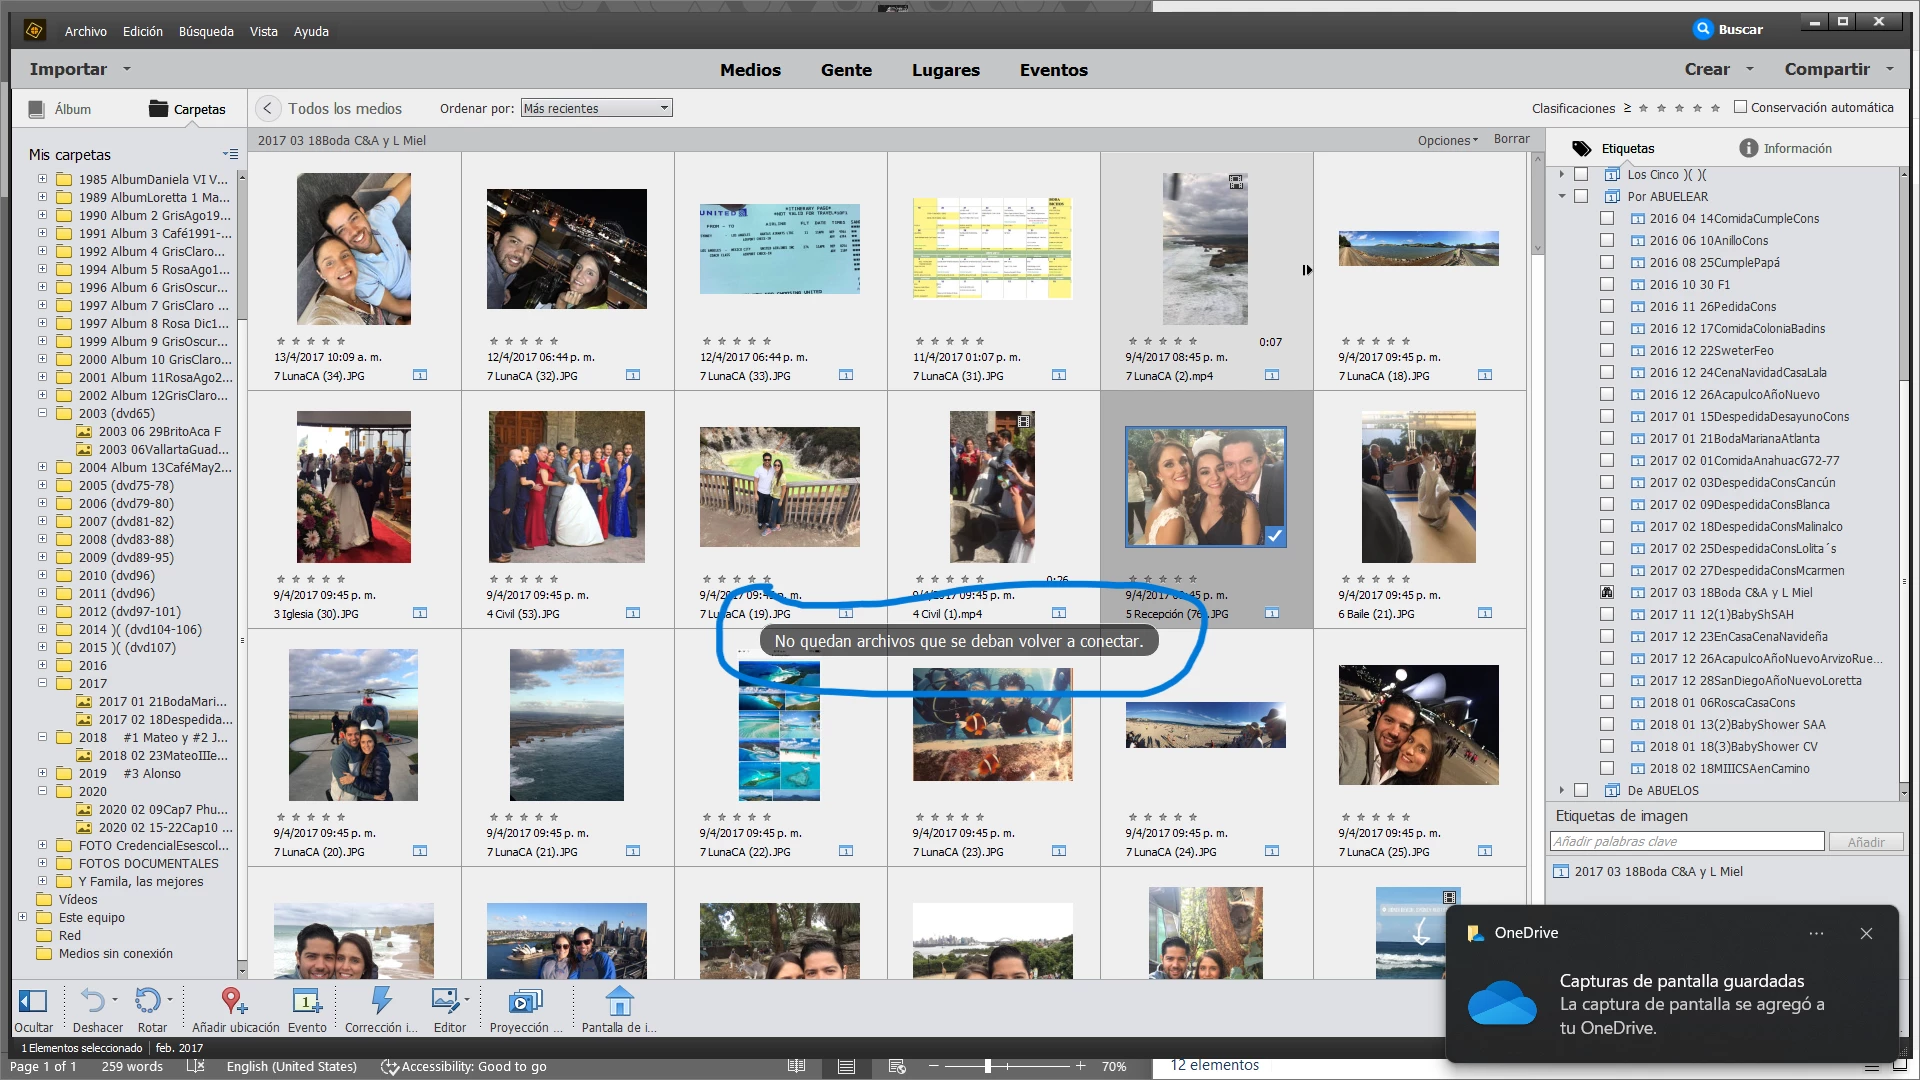
Task: Click the Añadir palabras clave input field
Action: click(1687, 842)
